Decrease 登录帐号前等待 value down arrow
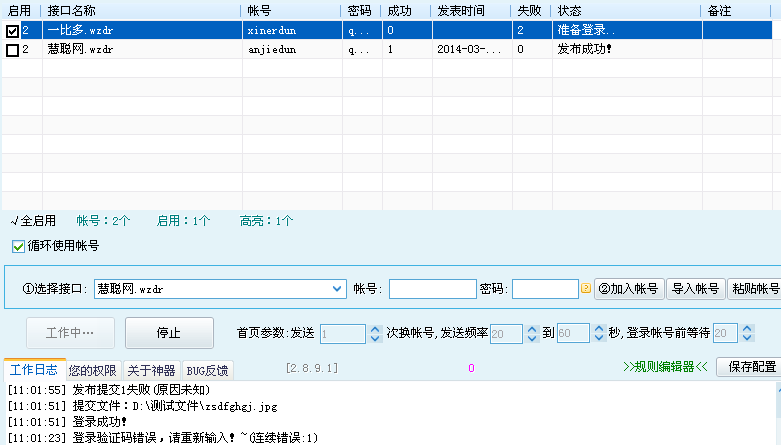The image size is (781, 445). coord(747,338)
